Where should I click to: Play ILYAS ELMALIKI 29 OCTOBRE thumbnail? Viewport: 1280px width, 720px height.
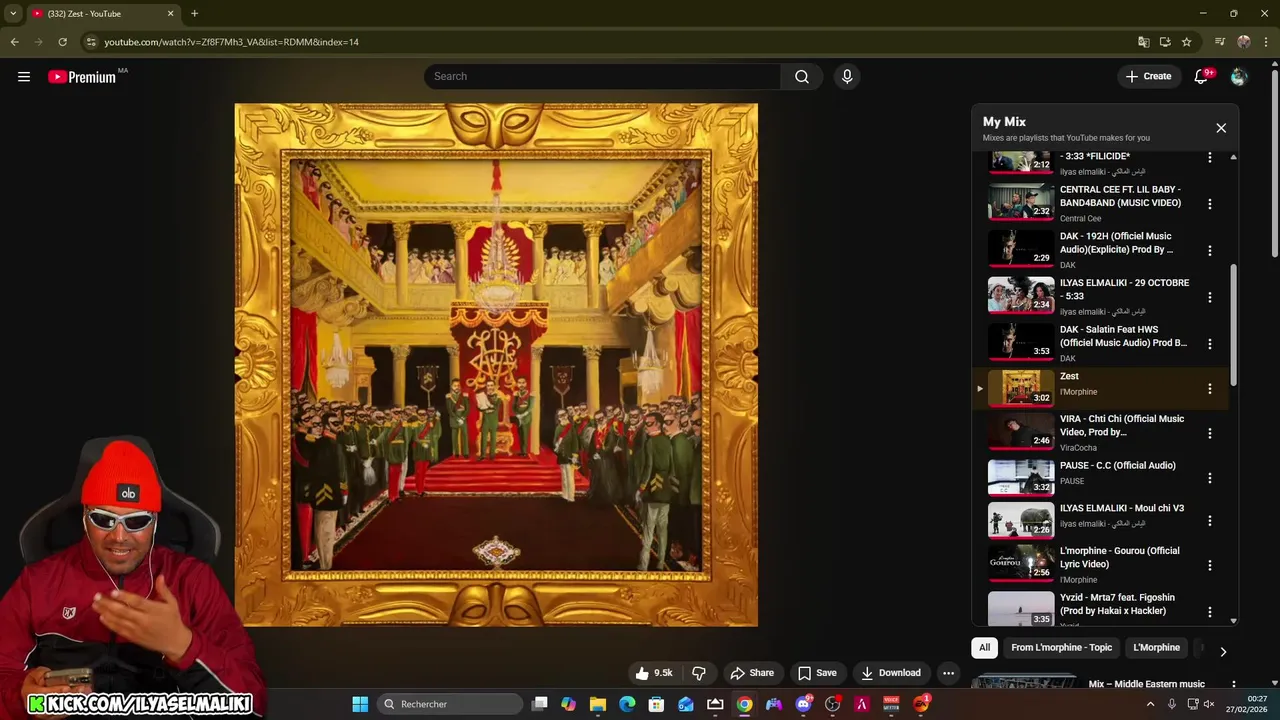coord(1021,296)
